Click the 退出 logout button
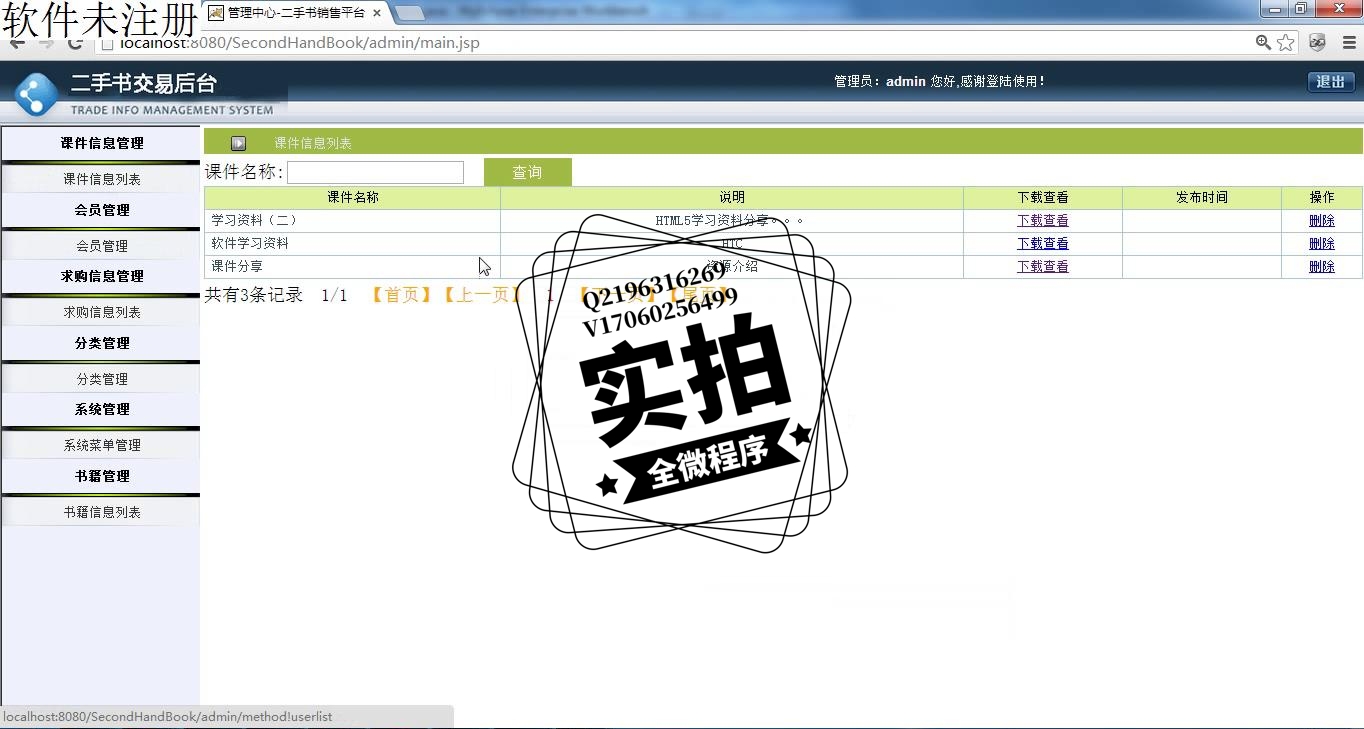Screen dimensions: 1364x729 point(1330,82)
